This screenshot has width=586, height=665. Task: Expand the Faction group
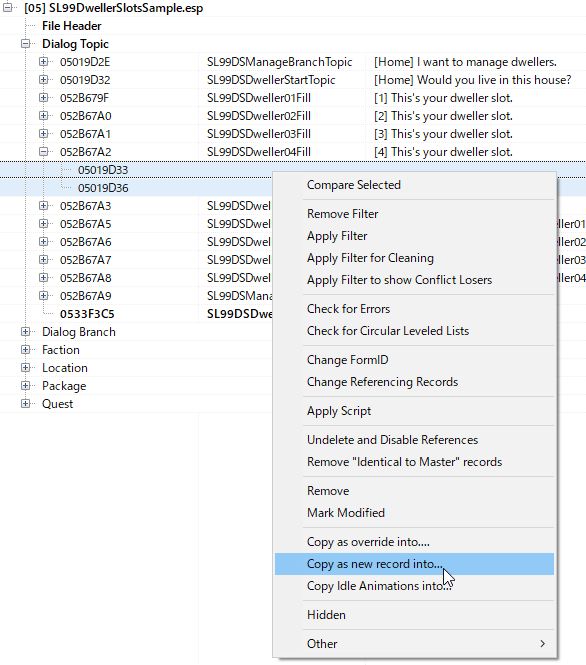25,349
